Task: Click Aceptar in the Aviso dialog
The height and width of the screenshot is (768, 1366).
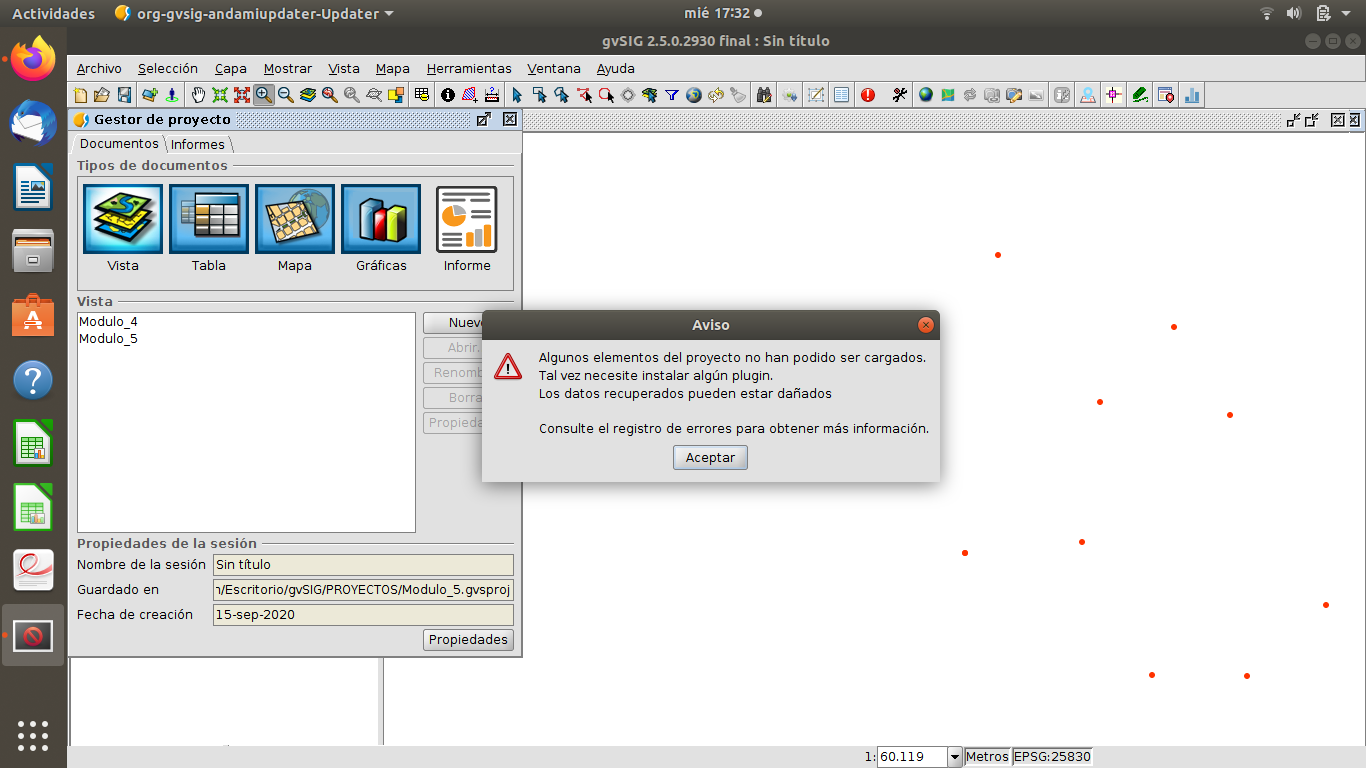Action: [710, 458]
